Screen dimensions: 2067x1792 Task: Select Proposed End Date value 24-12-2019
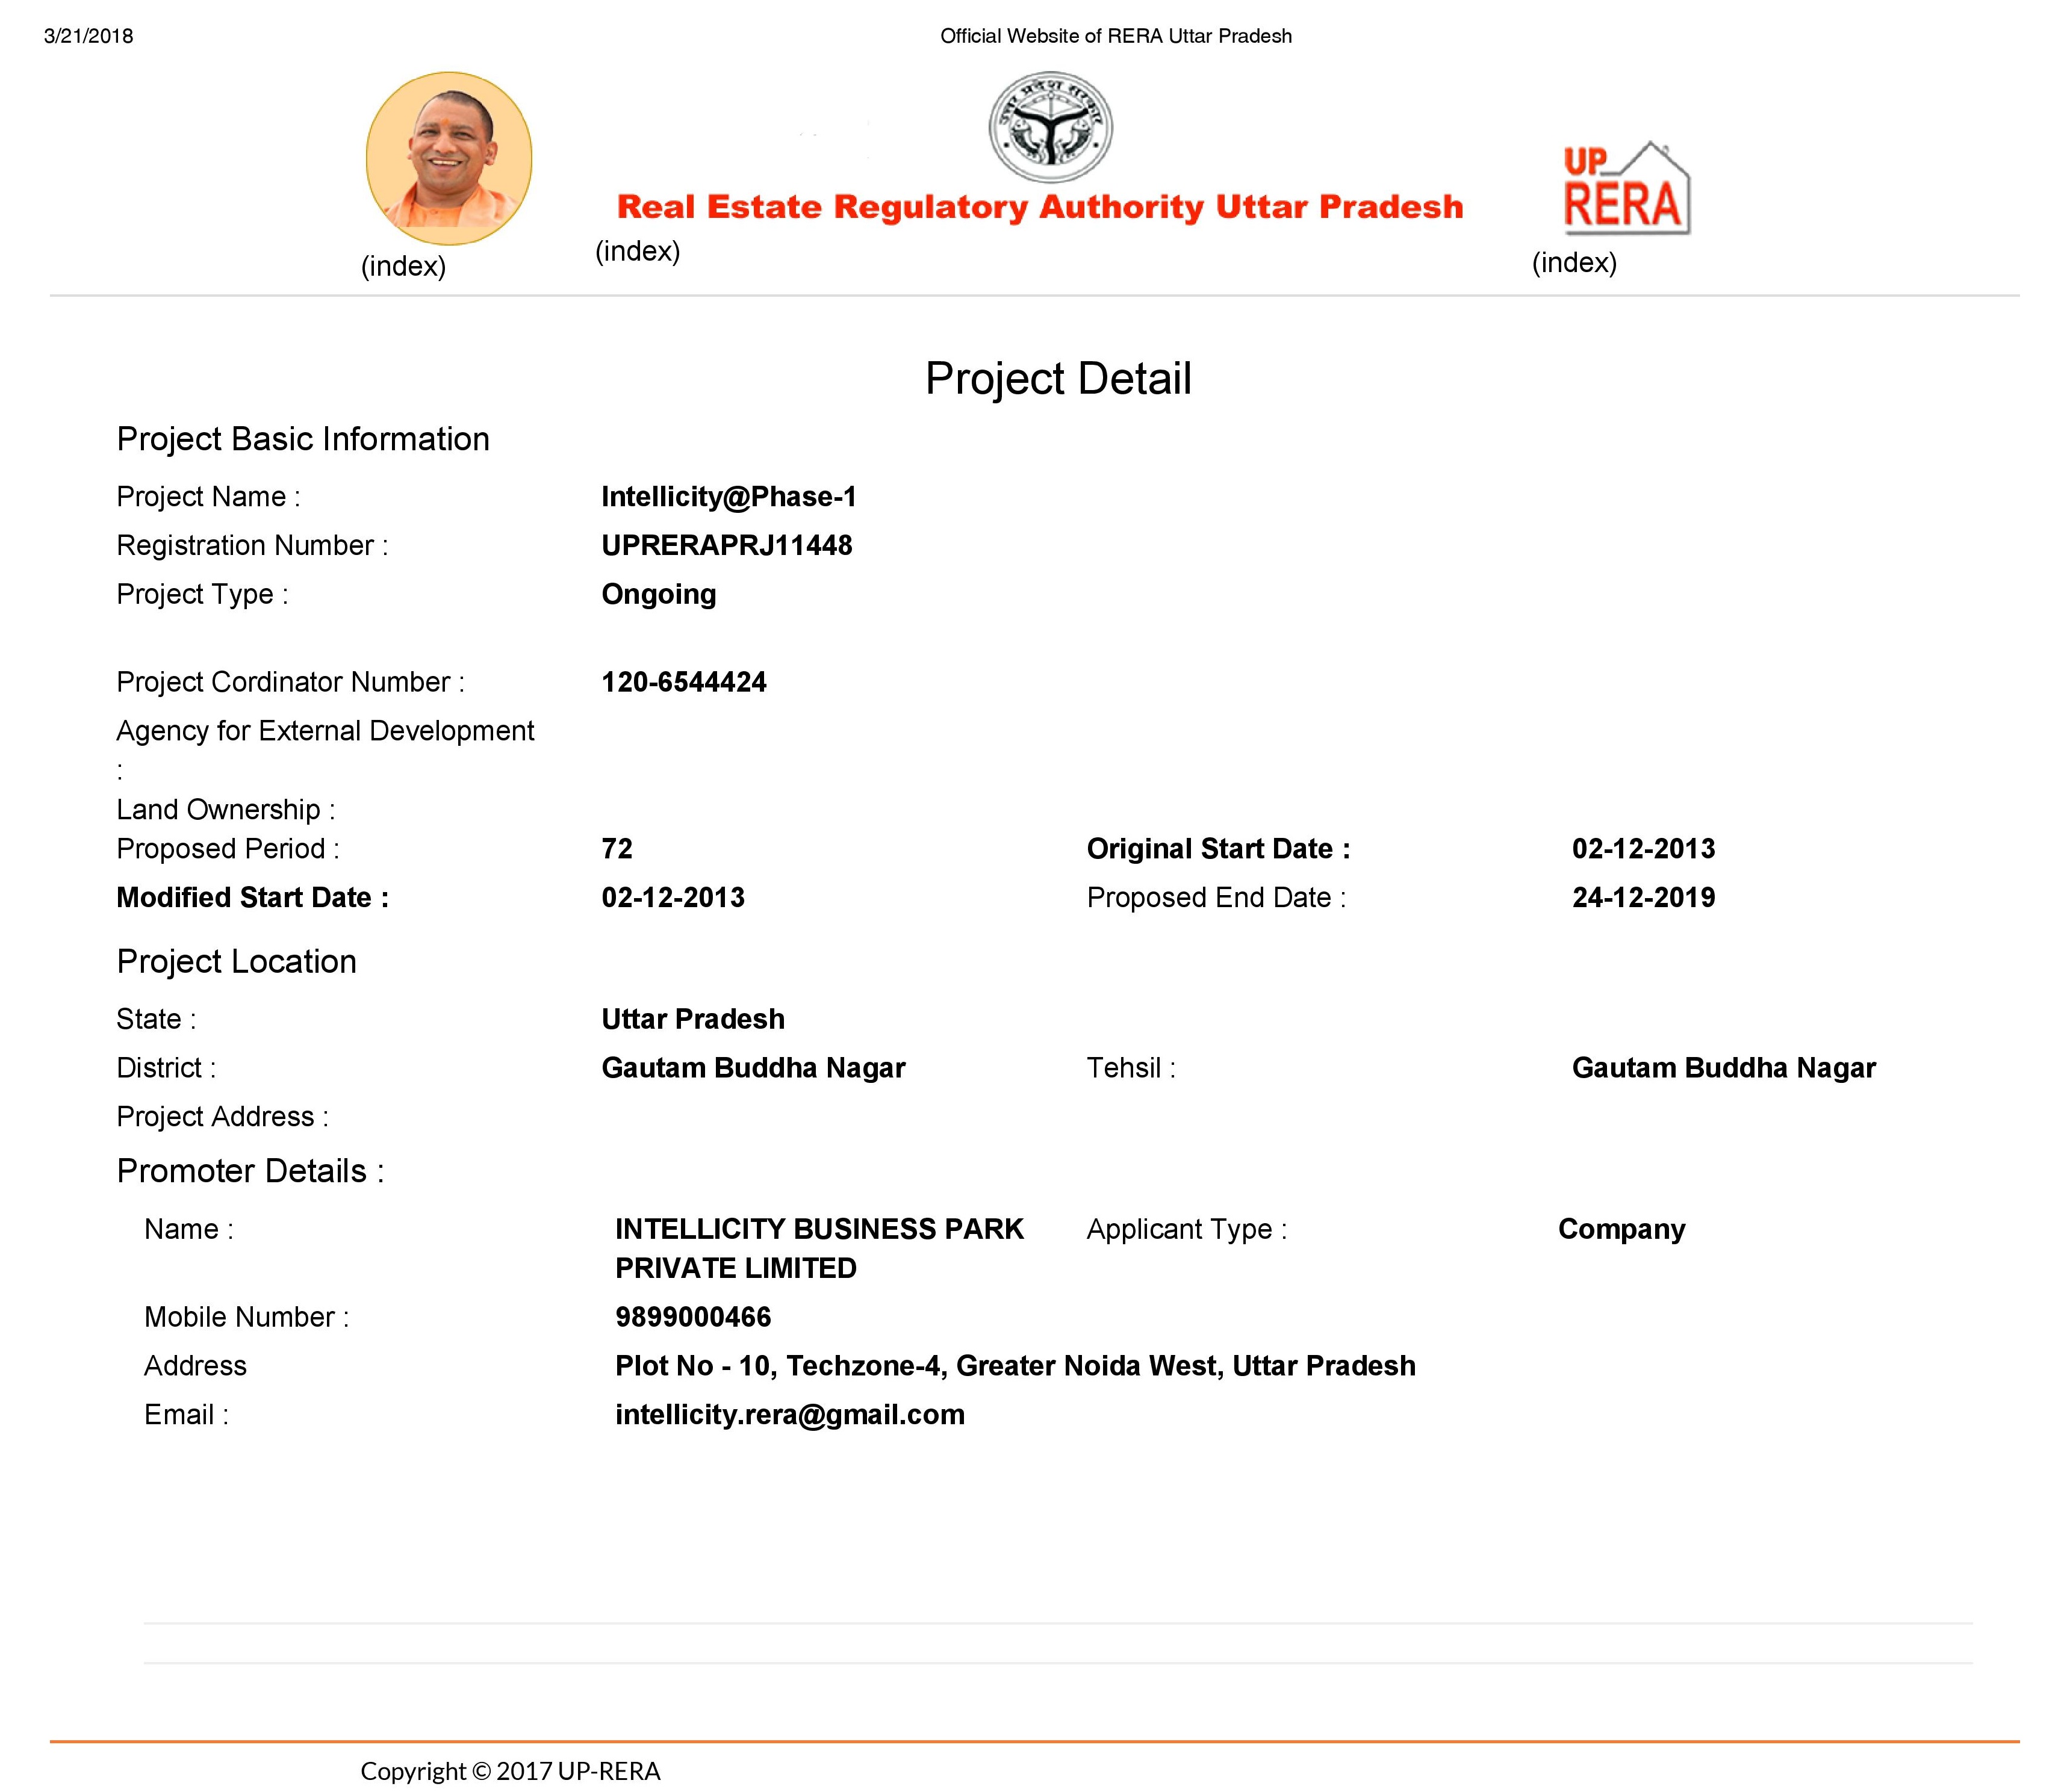point(1643,898)
